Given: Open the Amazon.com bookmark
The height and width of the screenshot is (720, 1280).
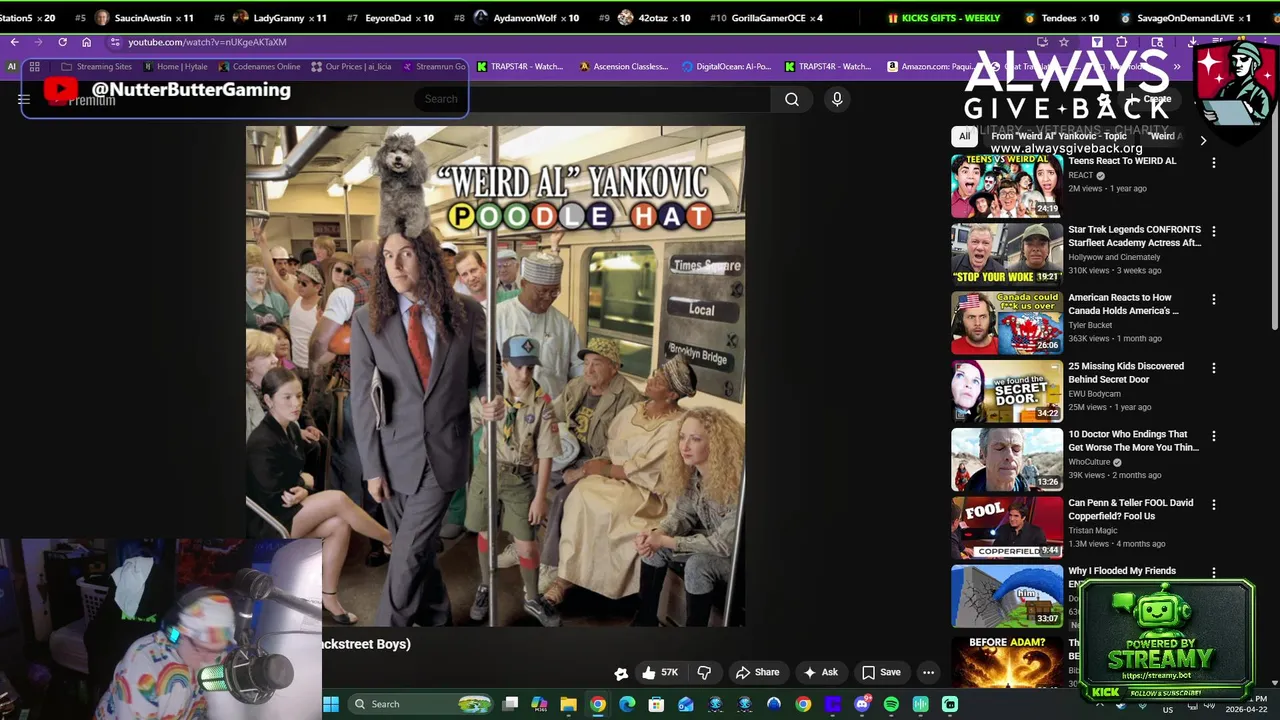Looking at the screenshot, I should [x=930, y=67].
